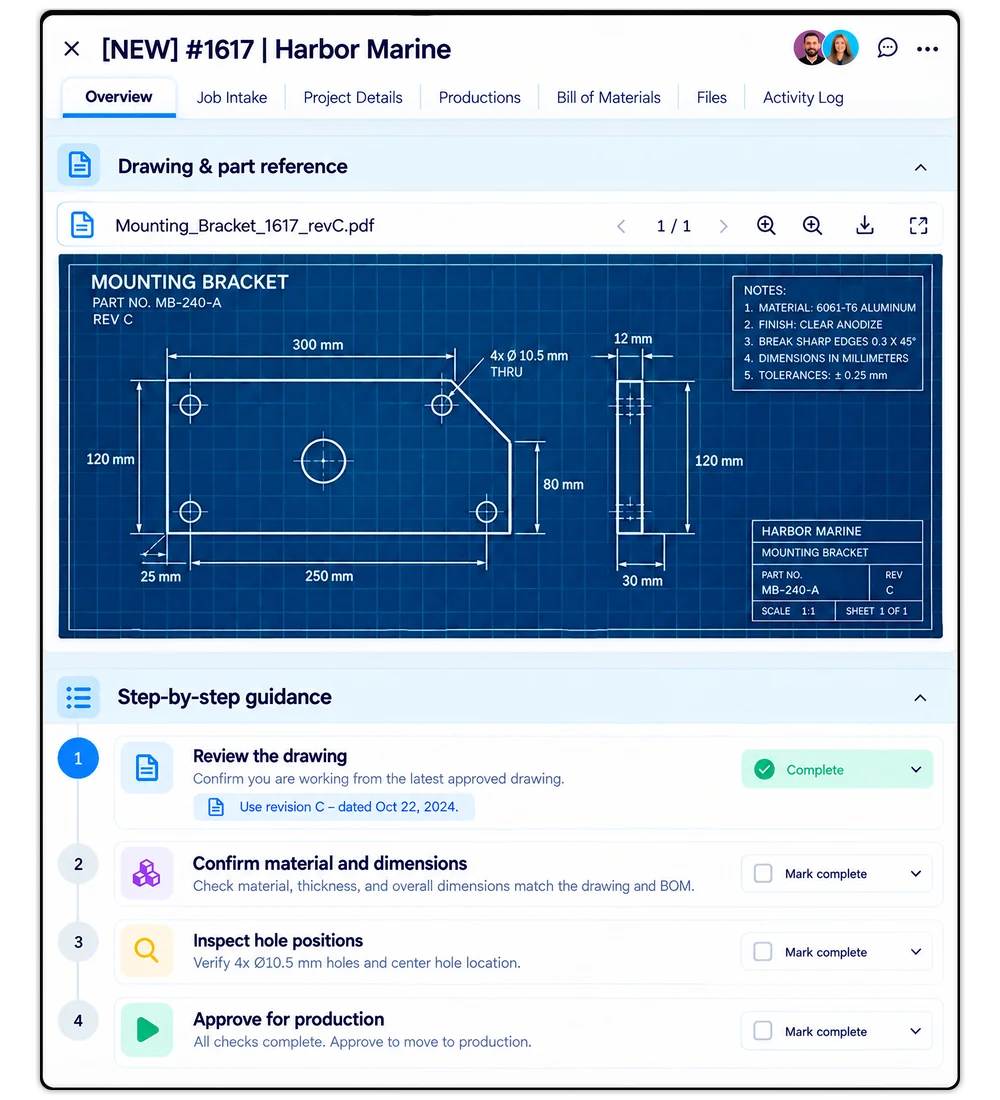Click the Mounting Bracket blueprint preview

pos(500,446)
